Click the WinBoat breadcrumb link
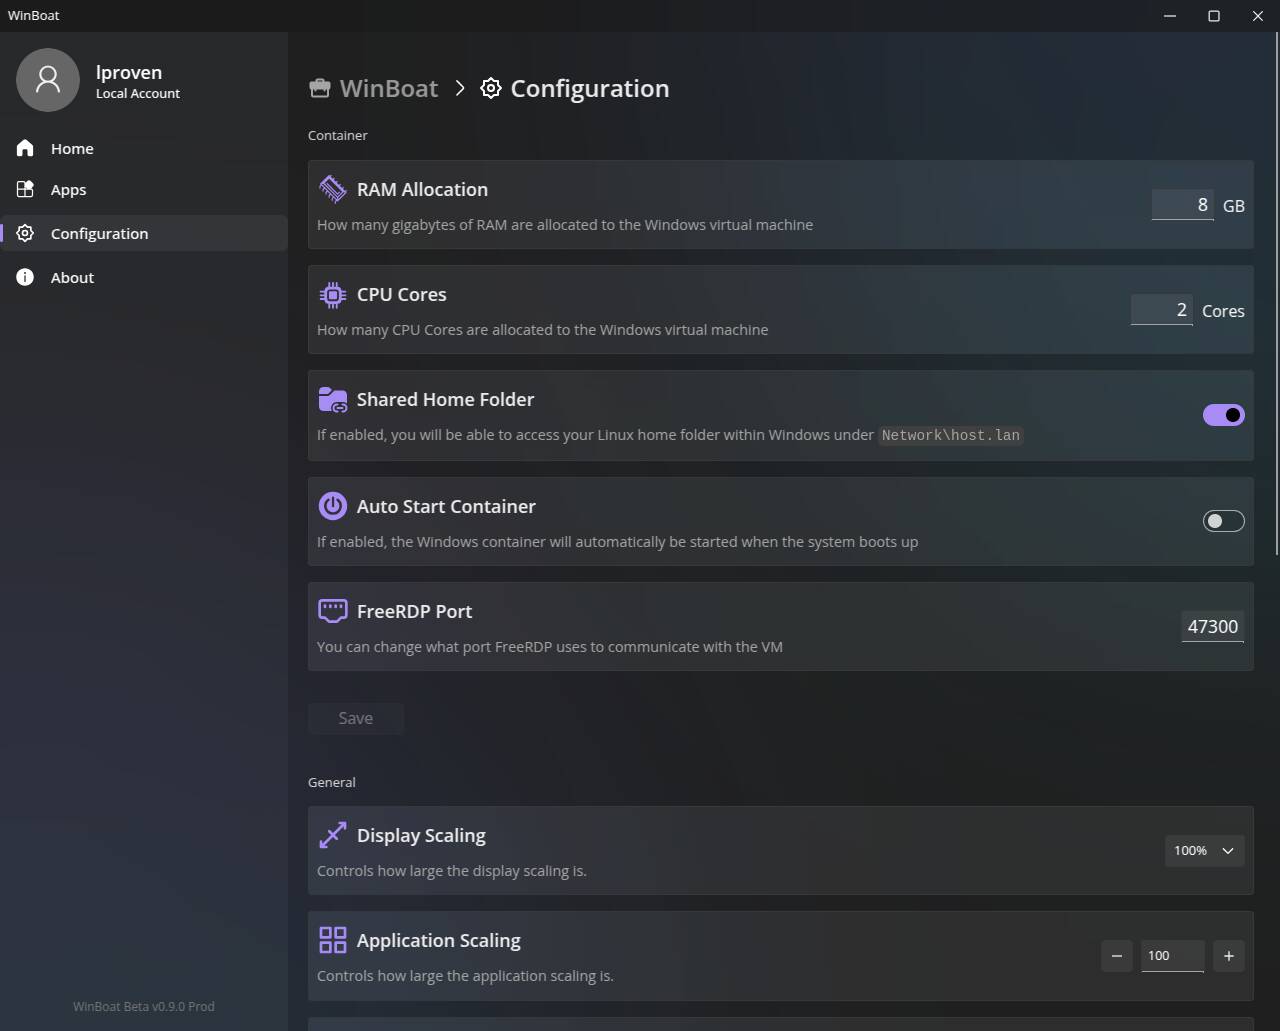Viewport: 1280px width, 1031px height. tap(388, 88)
